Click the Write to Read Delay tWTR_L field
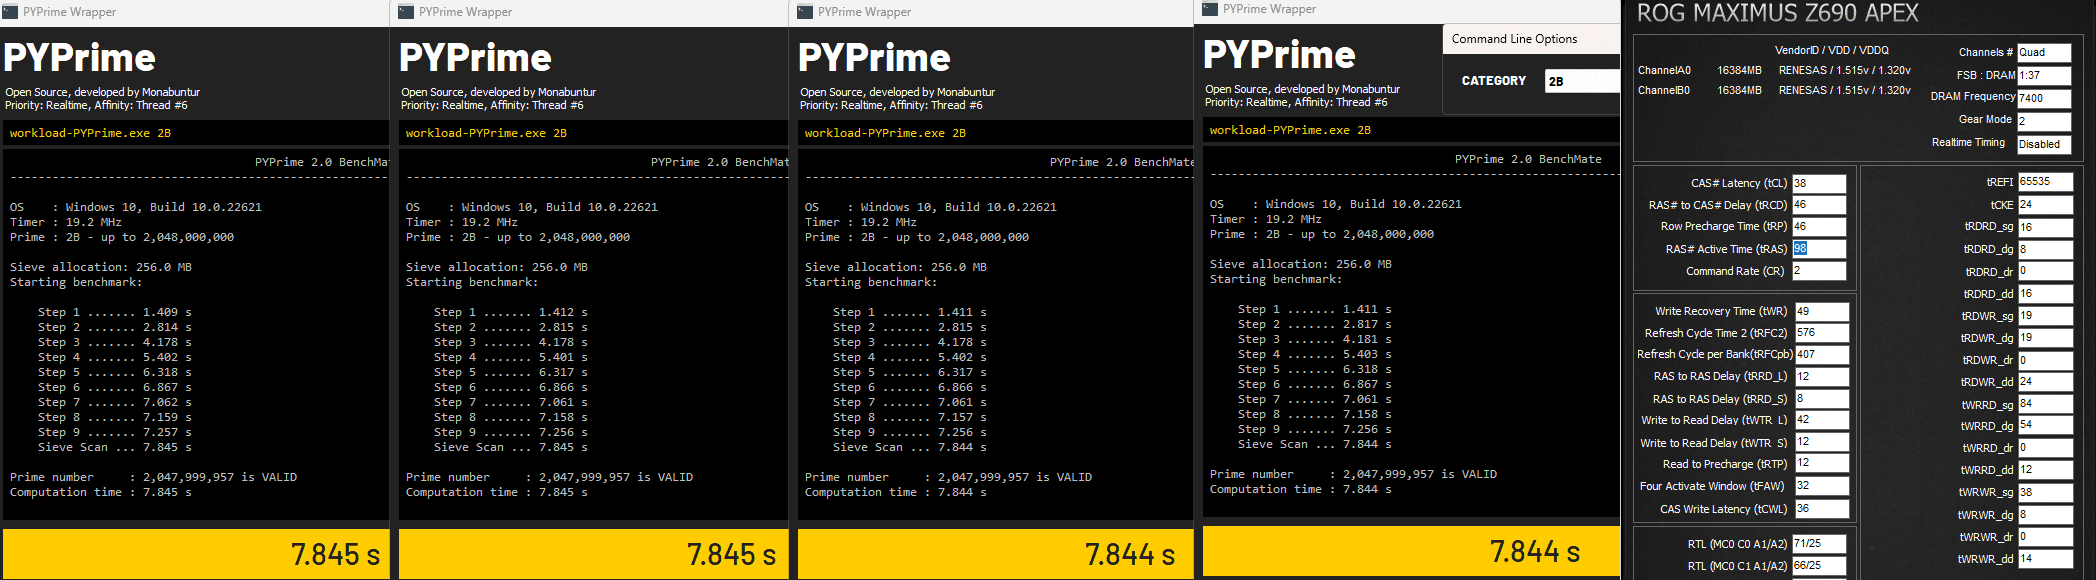2096x580 pixels. click(x=1822, y=420)
